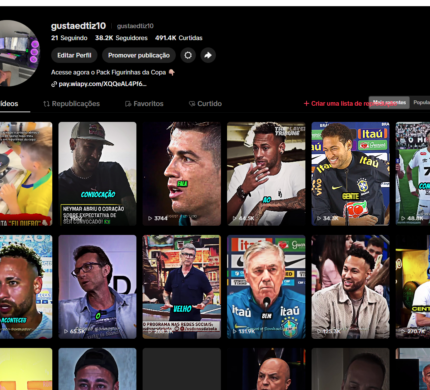This screenshot has height=390, width=430.
Task: Open the blank dark thumbnail in third row
Action: 182,369
